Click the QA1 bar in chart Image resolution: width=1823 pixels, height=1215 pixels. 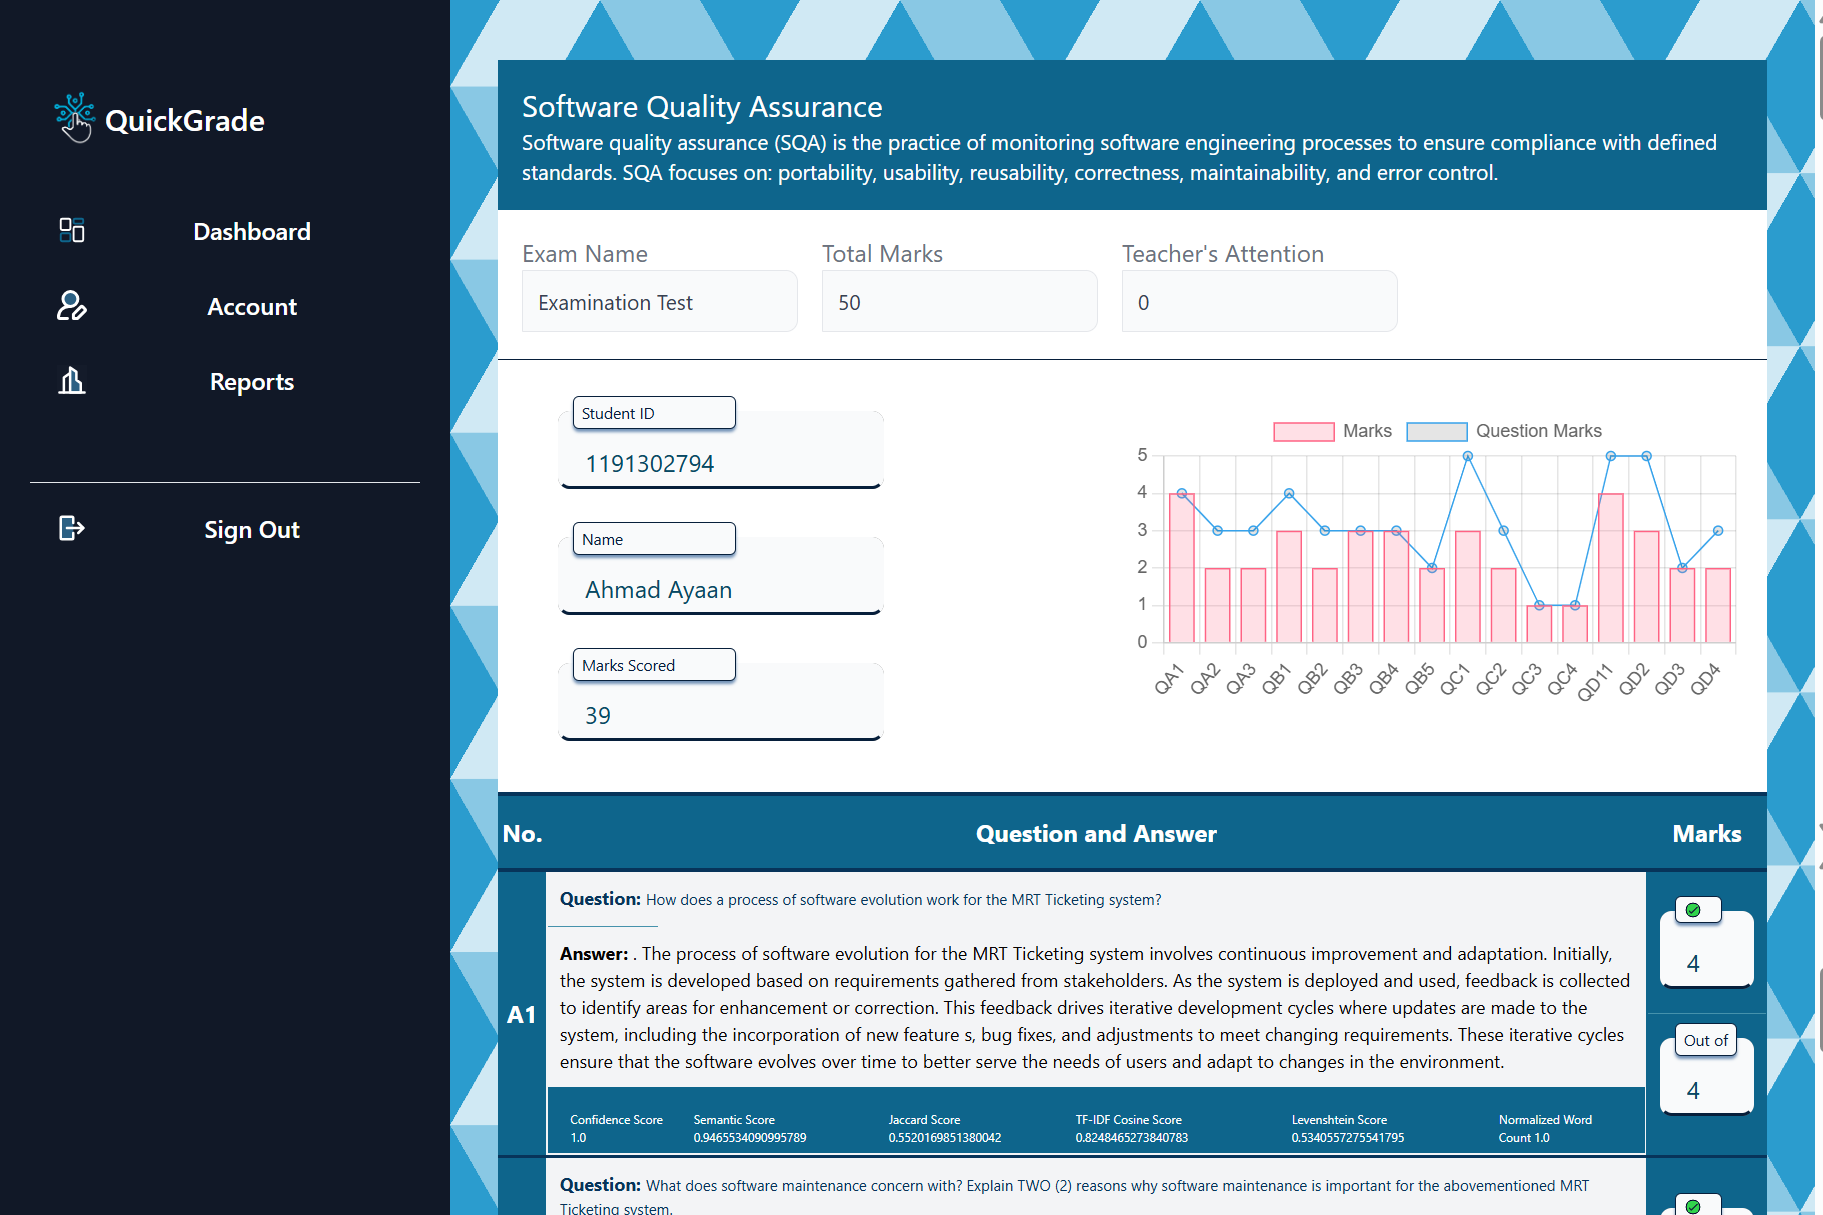1182,567
